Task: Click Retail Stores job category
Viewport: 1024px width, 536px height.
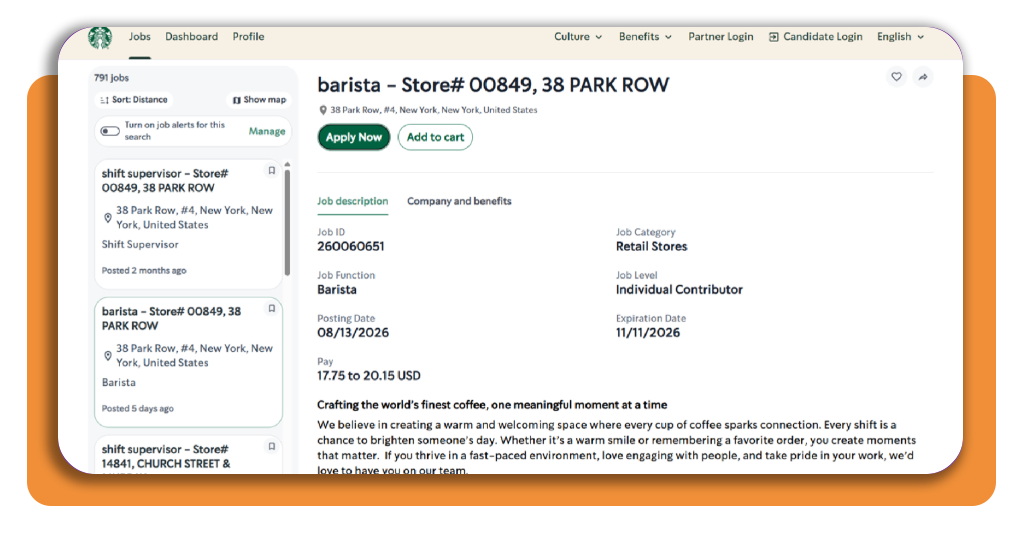Action: (x=652, y=247)
